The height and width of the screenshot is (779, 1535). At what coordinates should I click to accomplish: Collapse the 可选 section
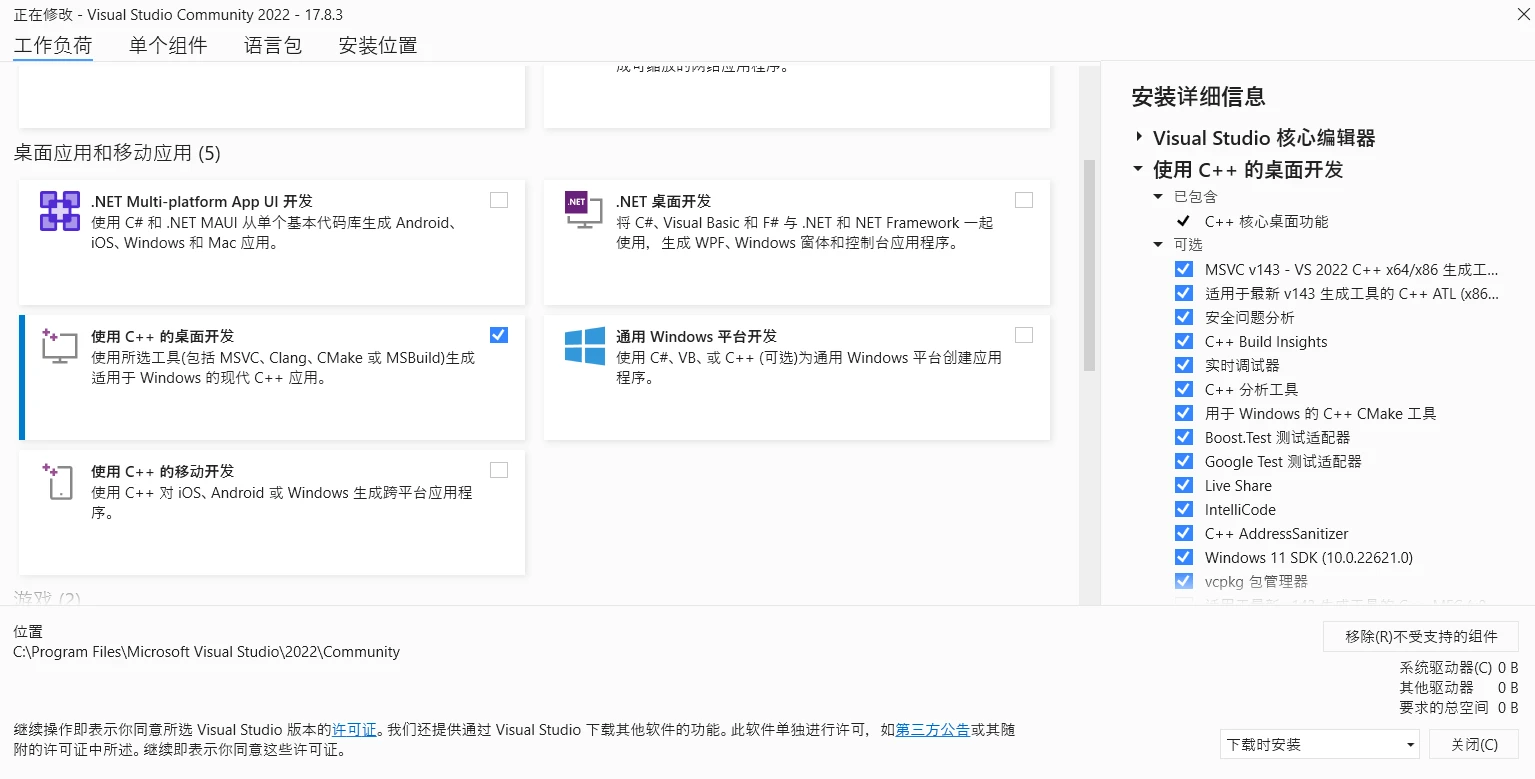tap(1158, 245)
